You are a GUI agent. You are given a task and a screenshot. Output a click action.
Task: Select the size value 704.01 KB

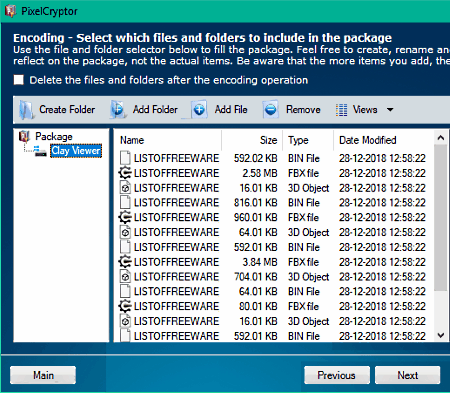pos(256,277)
